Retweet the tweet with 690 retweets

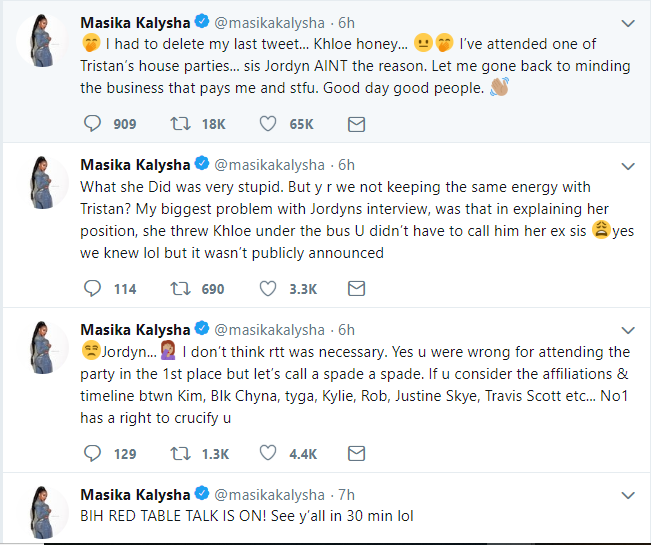point(181,289)
